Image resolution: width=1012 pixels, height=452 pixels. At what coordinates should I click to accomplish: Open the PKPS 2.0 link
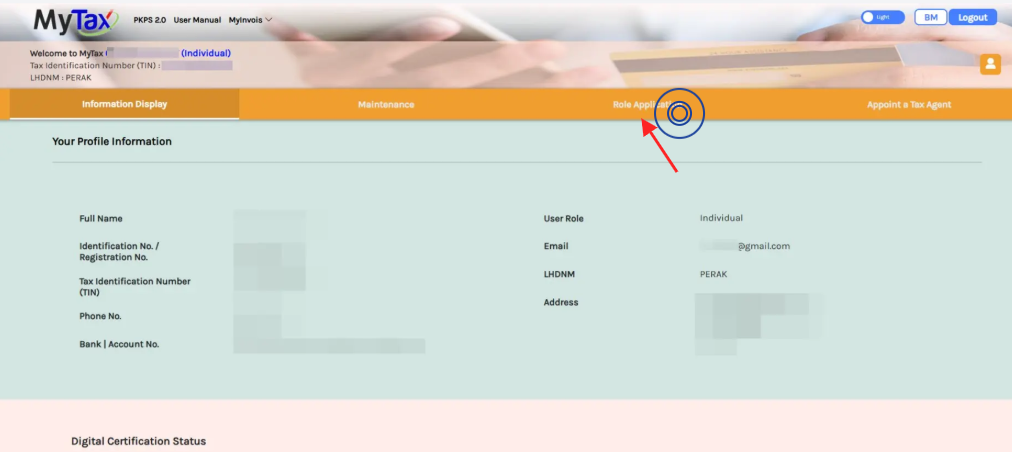pyautogui.click(x=150, y=20)
